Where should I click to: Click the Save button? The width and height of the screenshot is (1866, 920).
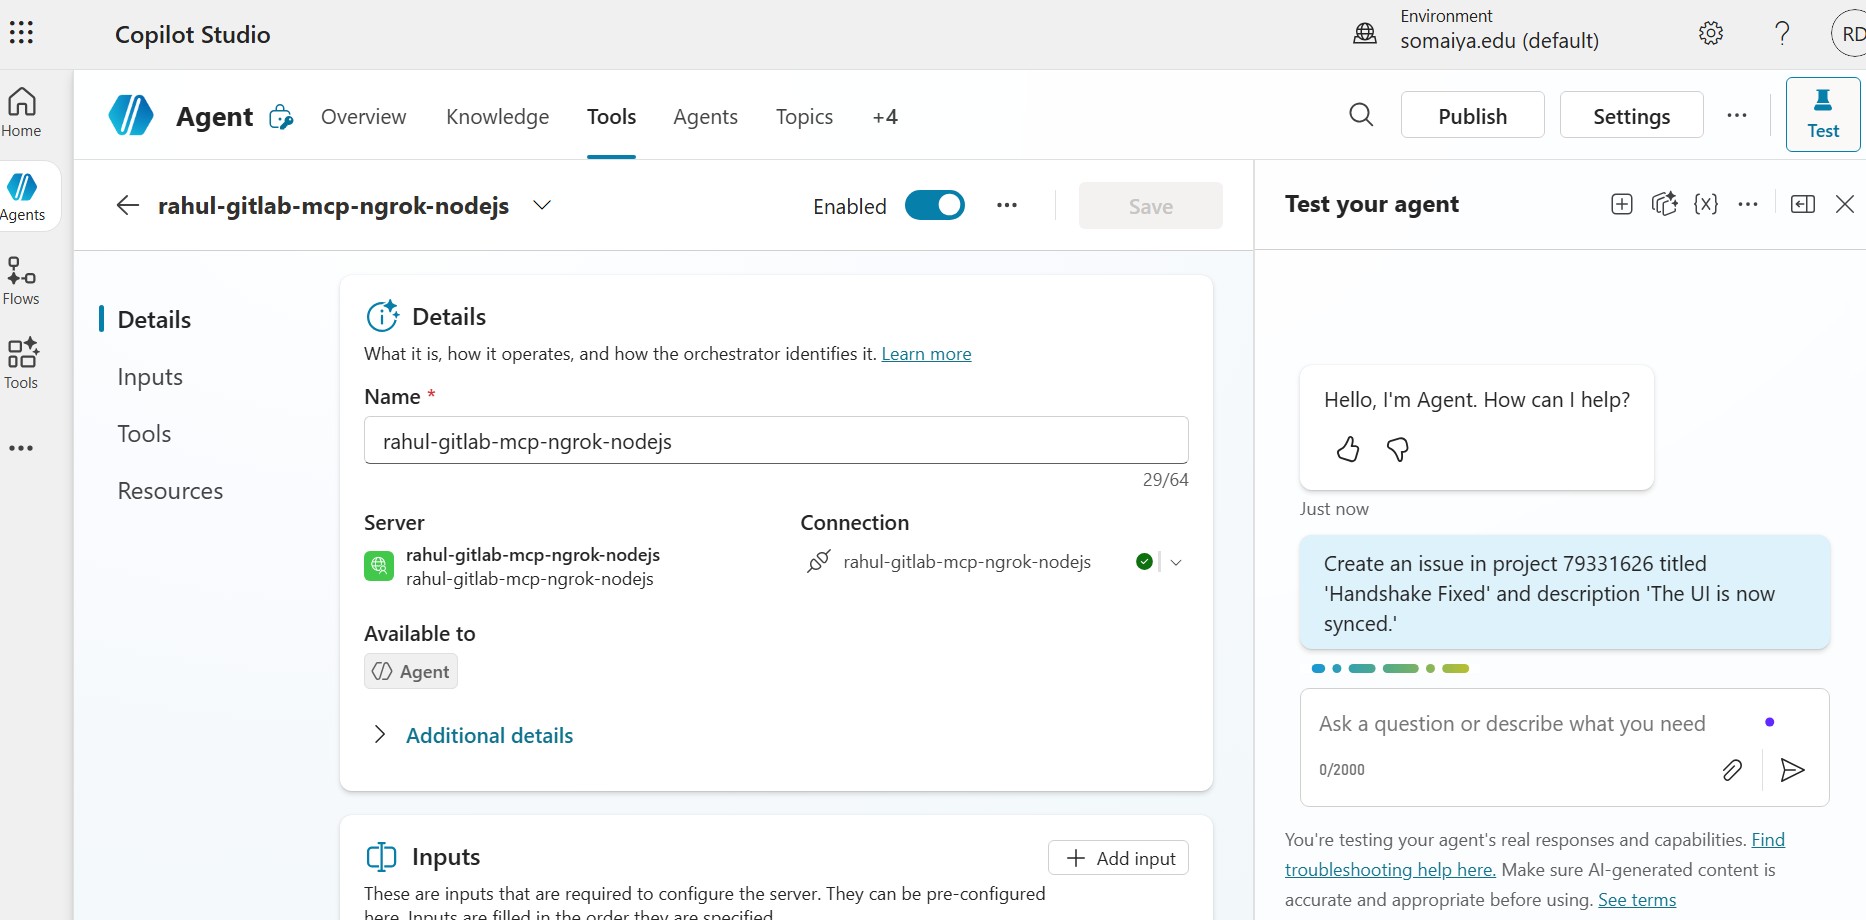pos(1150,206)
